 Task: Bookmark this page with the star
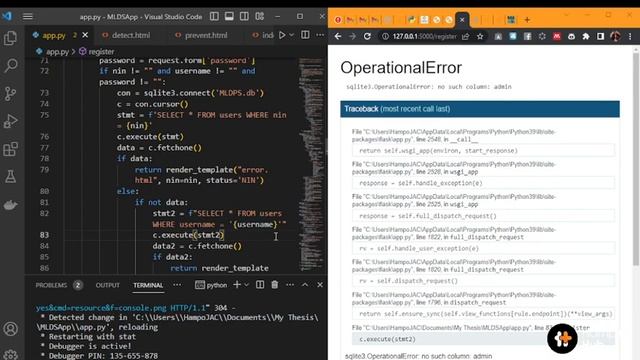point(480,36)
